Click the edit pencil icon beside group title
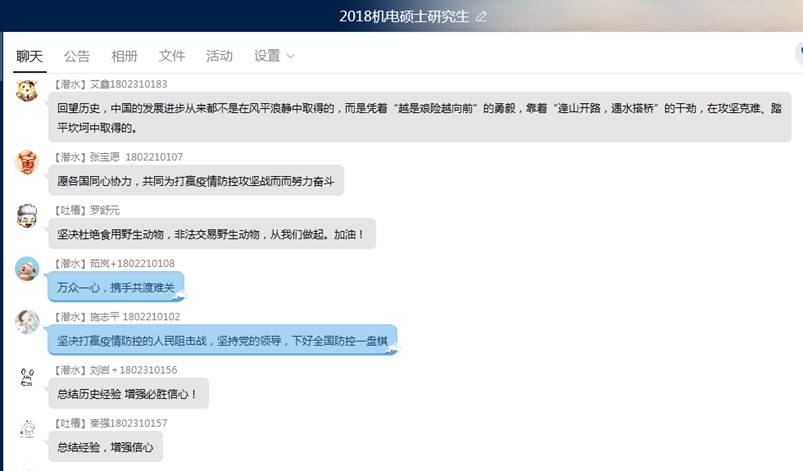803x471 pixels. [481, 16]
